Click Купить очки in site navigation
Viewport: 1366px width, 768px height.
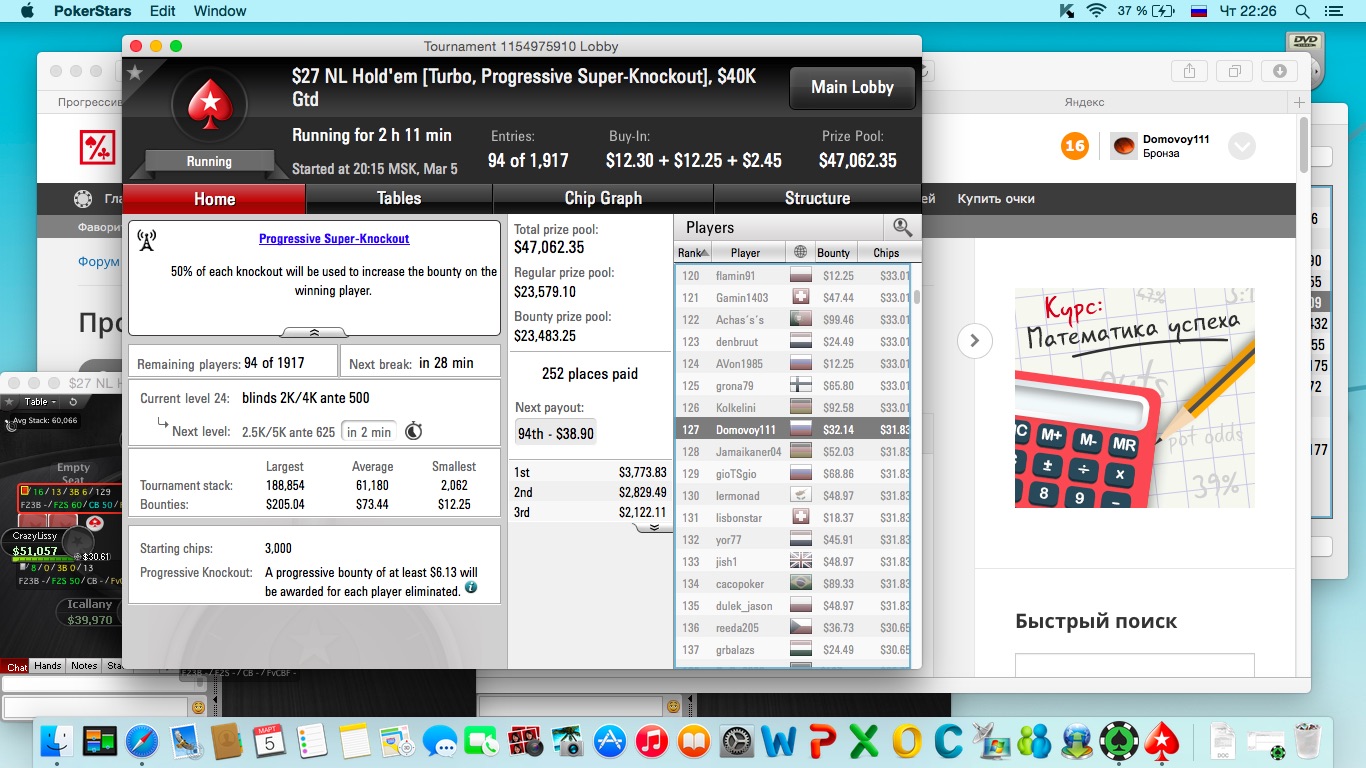click(996, 198)
